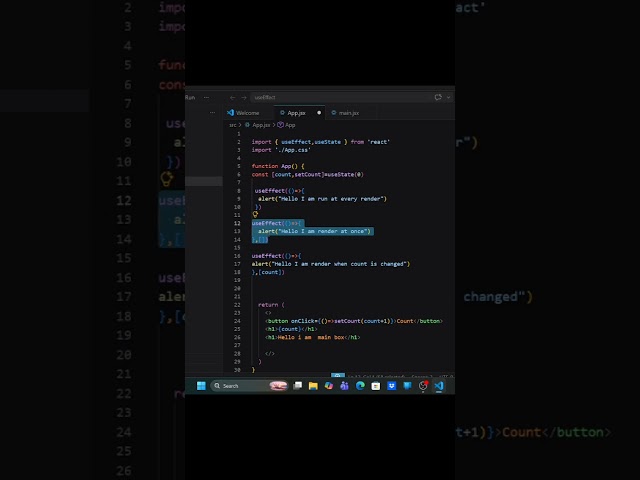The width and height of the screenshot is (640, 480).
Task: Select the App.jsx breadcrumb
Action: tap(258, 125)
